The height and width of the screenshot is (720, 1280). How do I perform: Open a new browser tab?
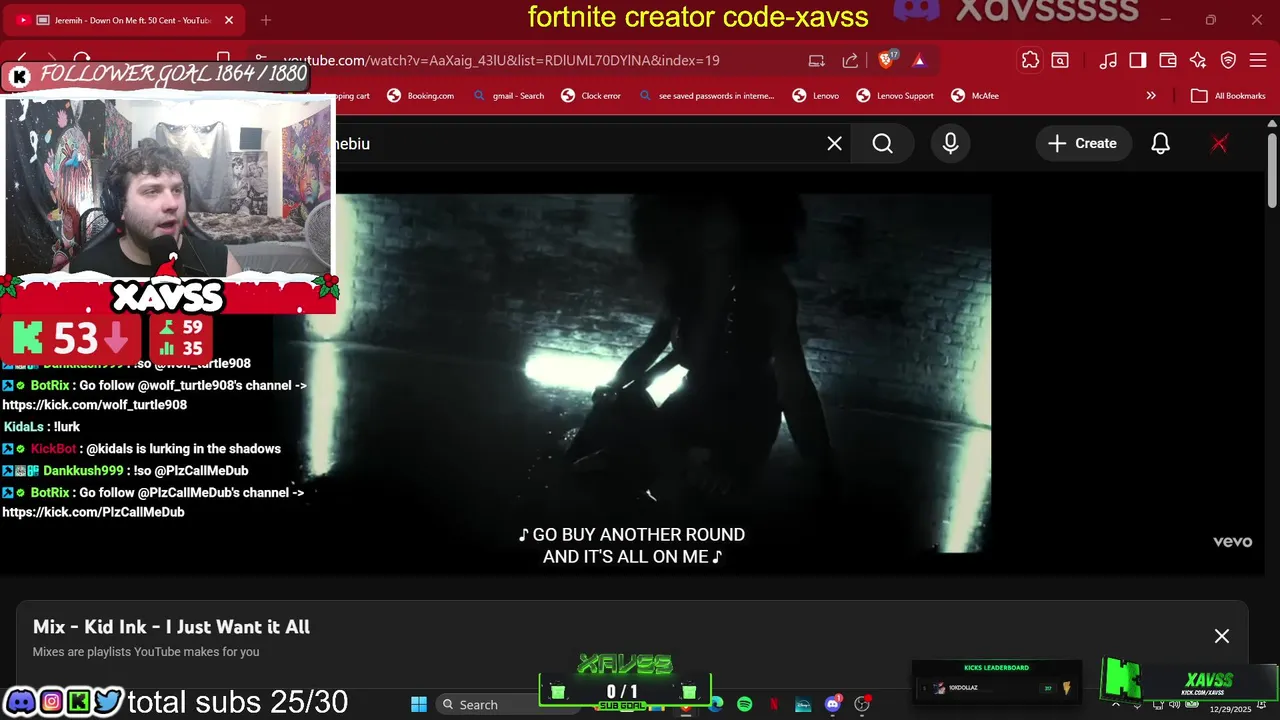click(x=266, y=20)
